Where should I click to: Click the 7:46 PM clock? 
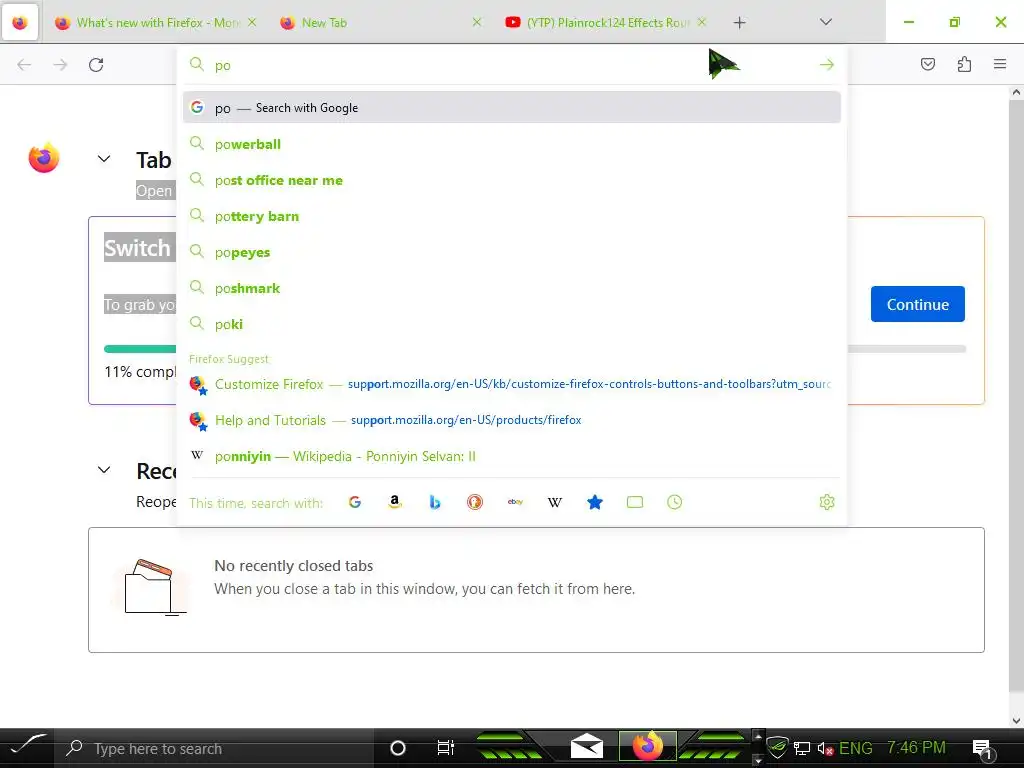point(916,747)
